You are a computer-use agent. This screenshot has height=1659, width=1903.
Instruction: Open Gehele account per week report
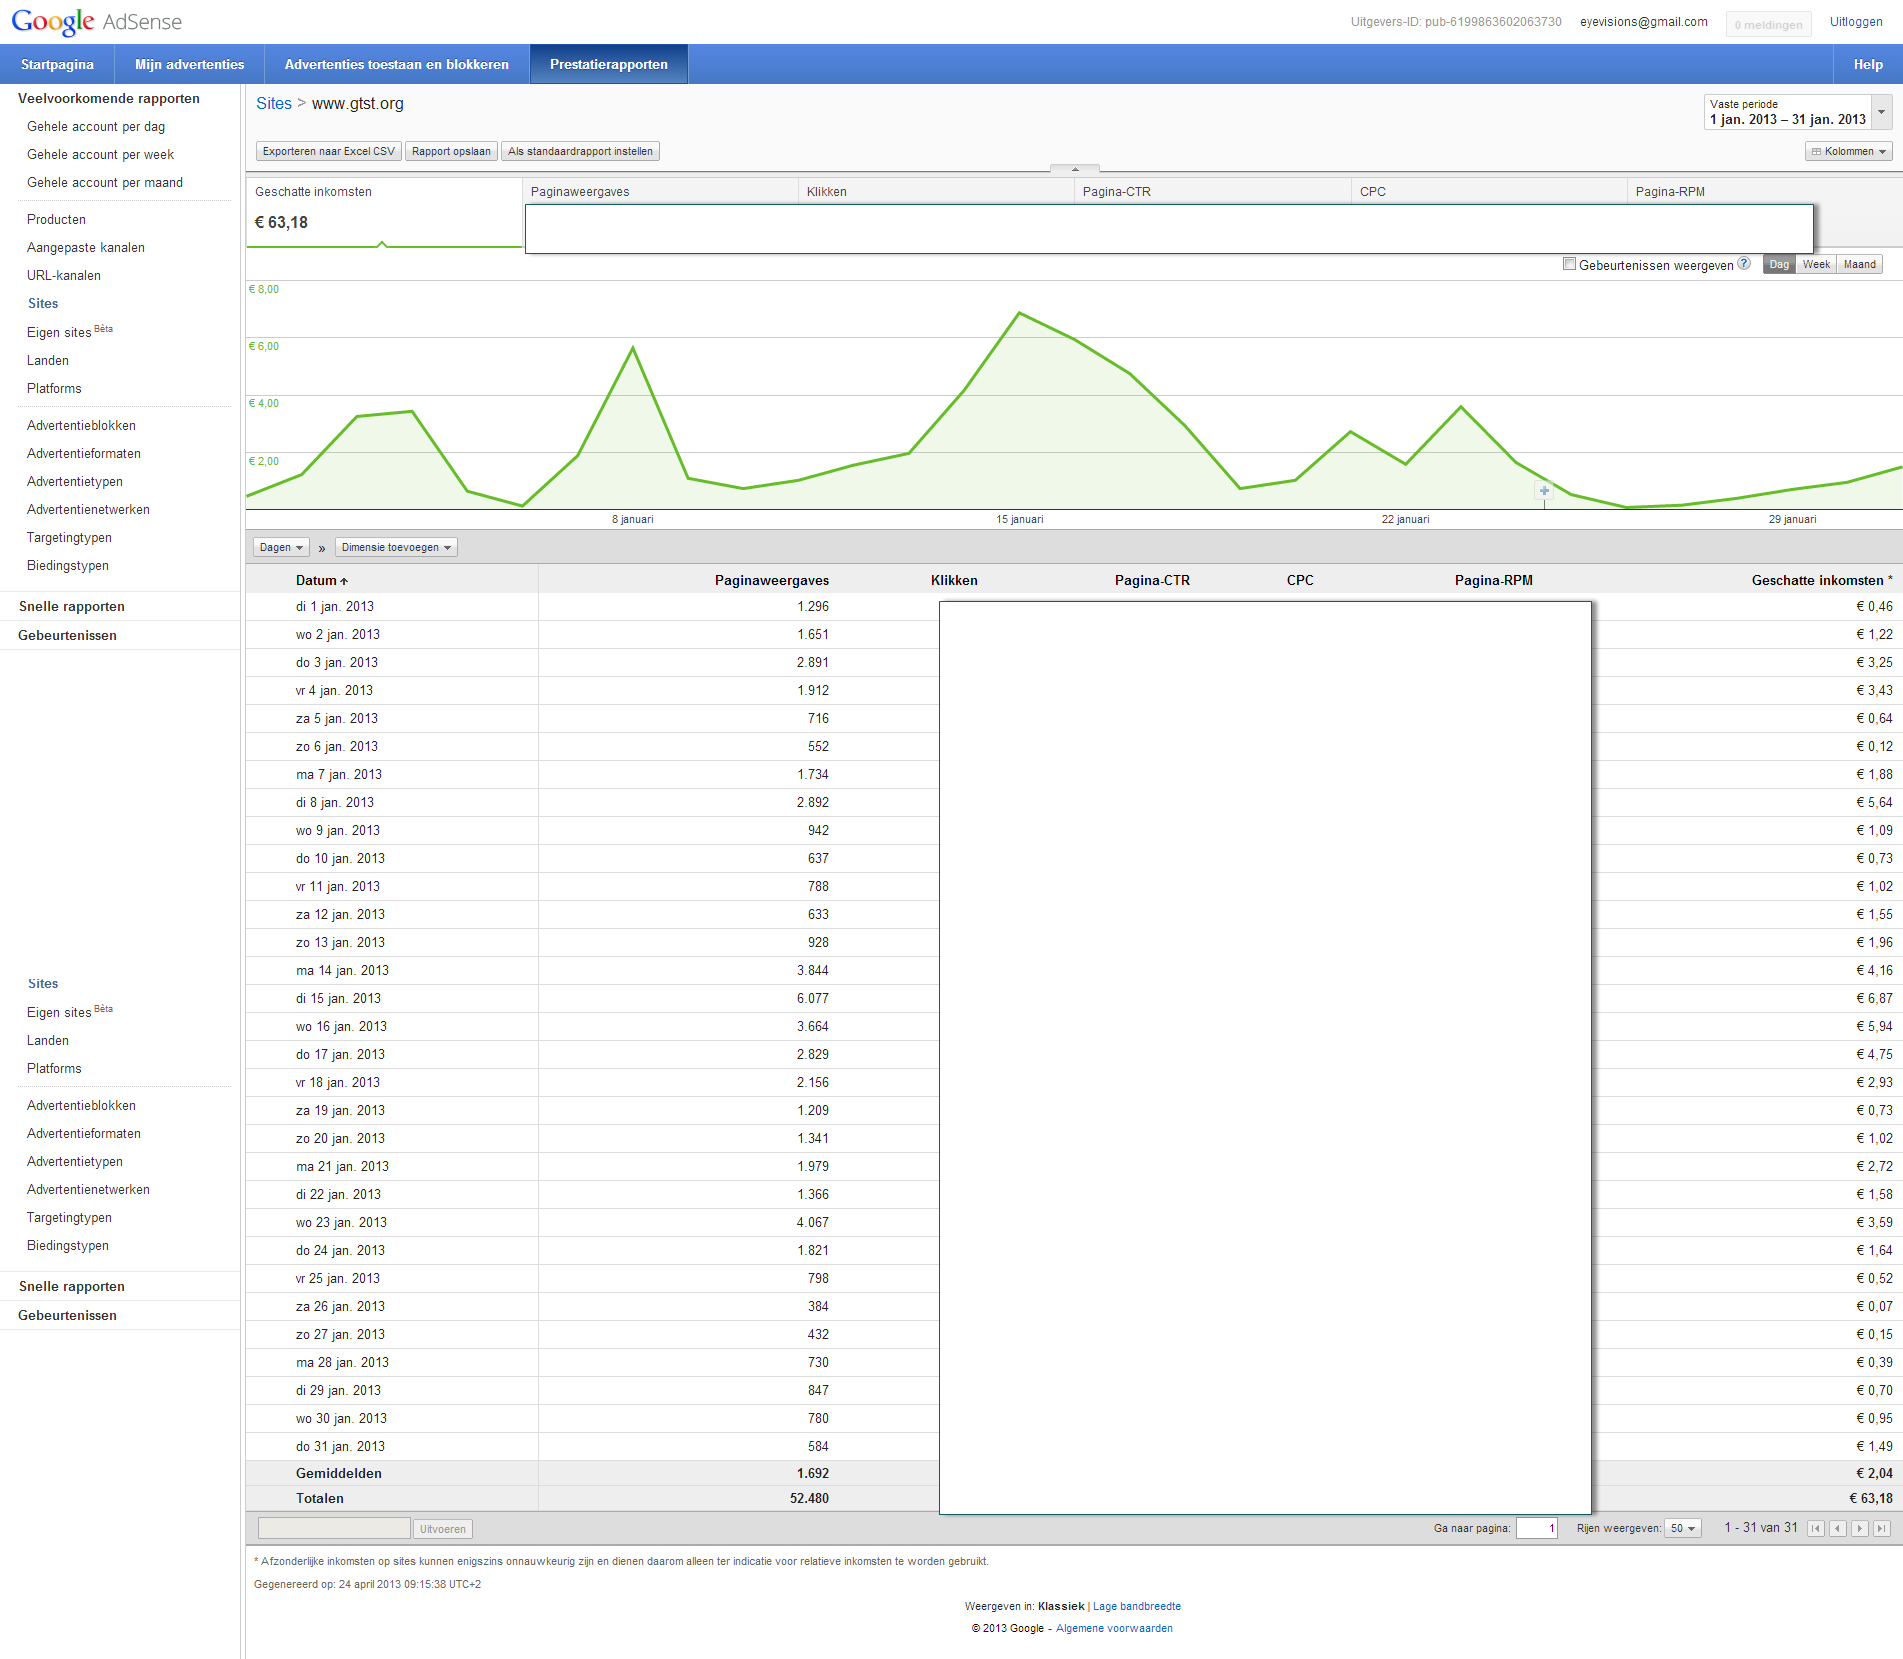coord(100,154)
